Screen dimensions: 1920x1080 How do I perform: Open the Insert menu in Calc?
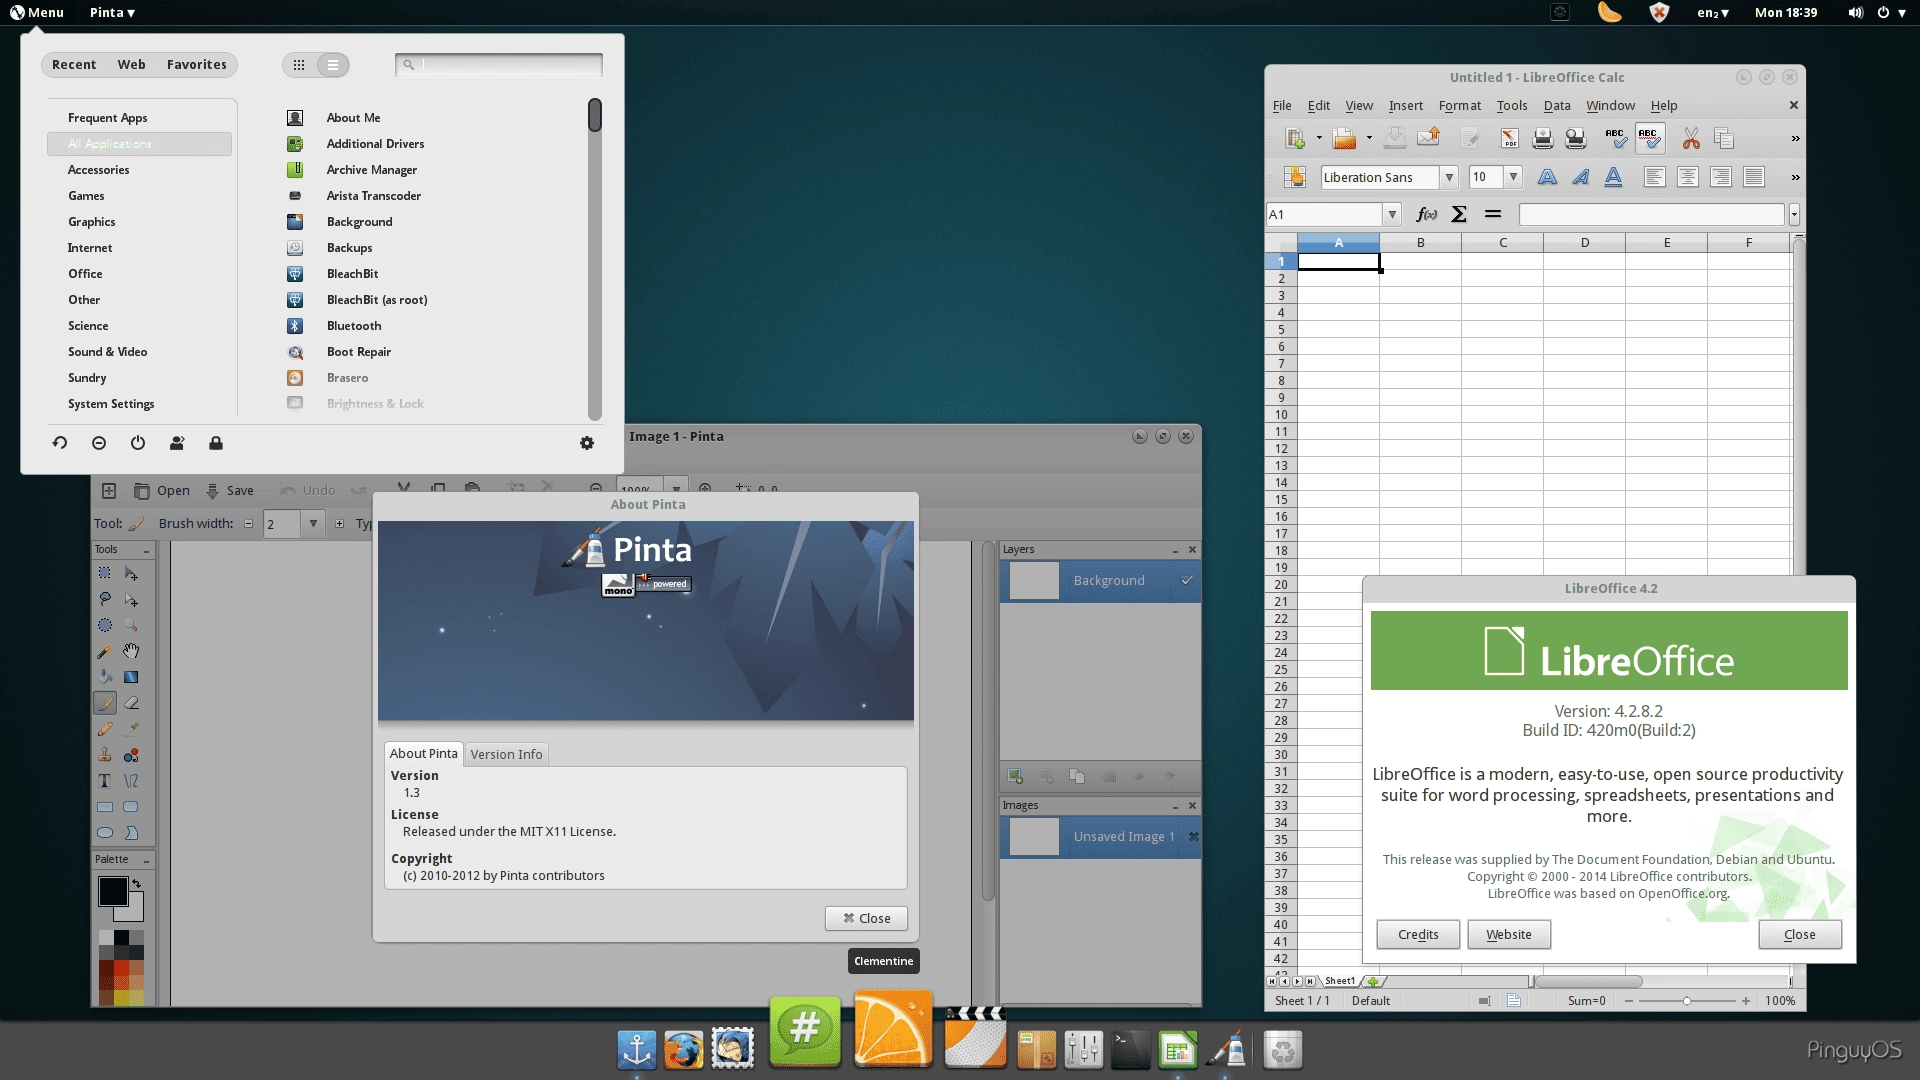pos(1405,105)
